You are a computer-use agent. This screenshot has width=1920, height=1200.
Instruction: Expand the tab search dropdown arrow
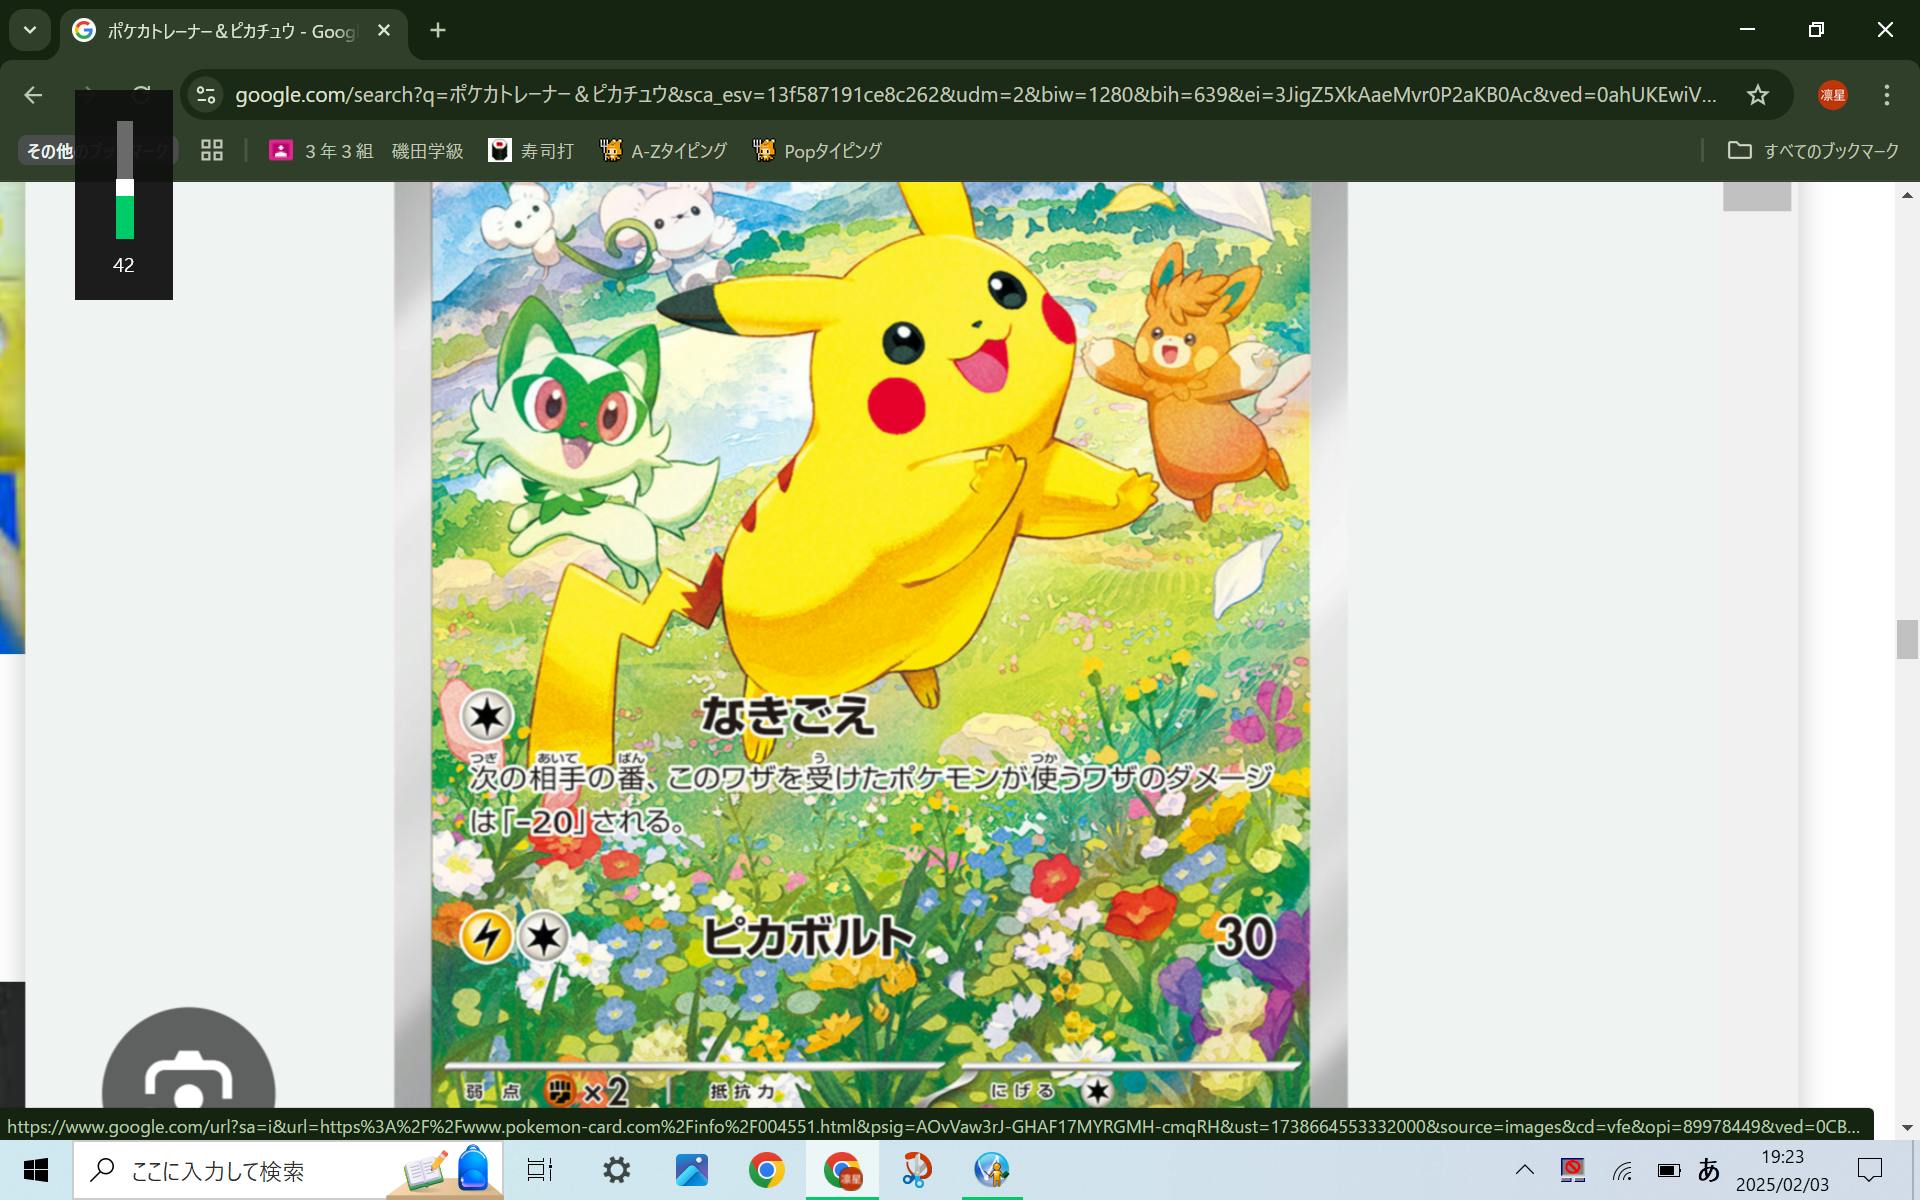30,30
